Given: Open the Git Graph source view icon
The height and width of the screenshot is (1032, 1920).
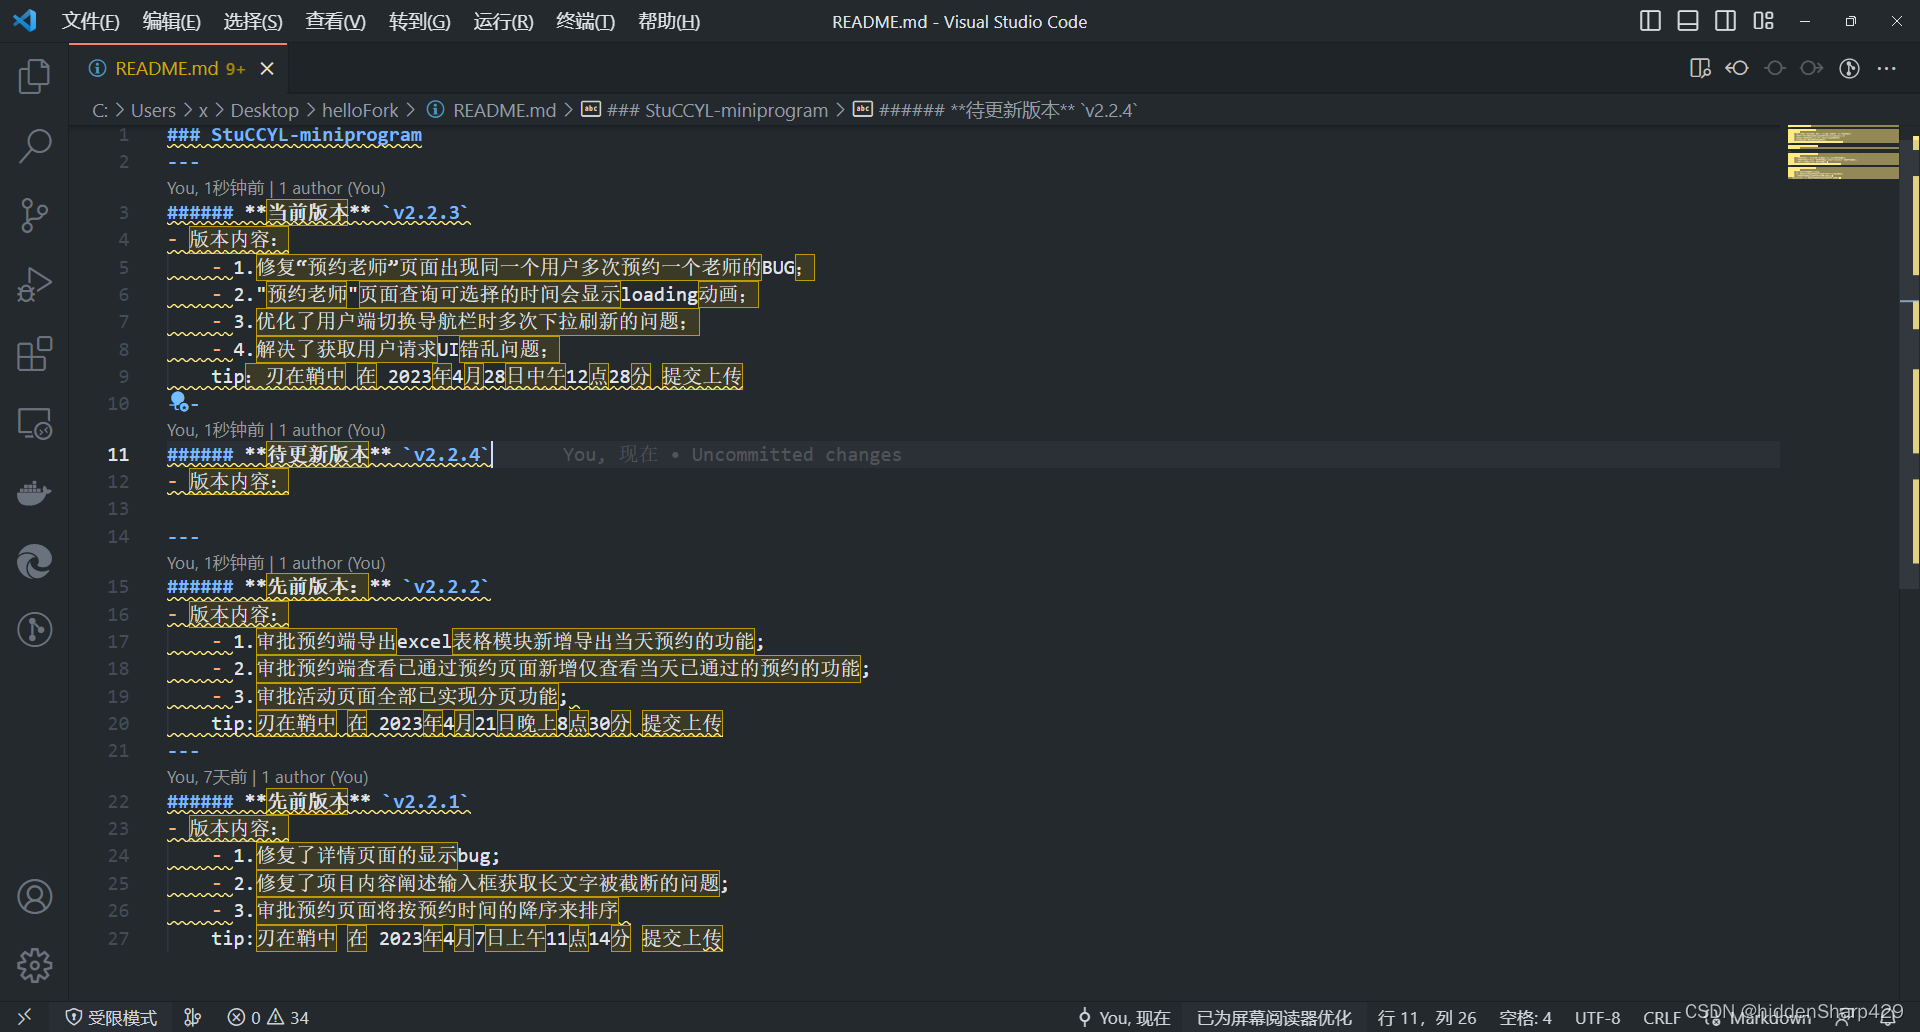Looking at the screenshot, I should (34, 630).
